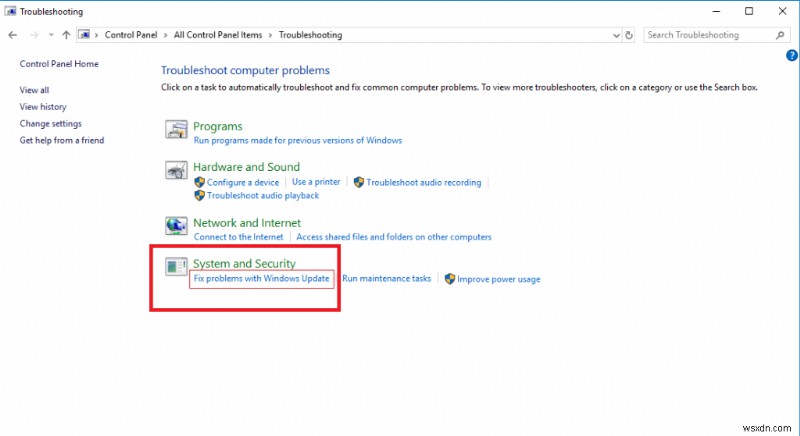Select the Troubleshooting breadcrumb
Image resolution: width=800 pixels, height=436 pixels.
(310, 35)
